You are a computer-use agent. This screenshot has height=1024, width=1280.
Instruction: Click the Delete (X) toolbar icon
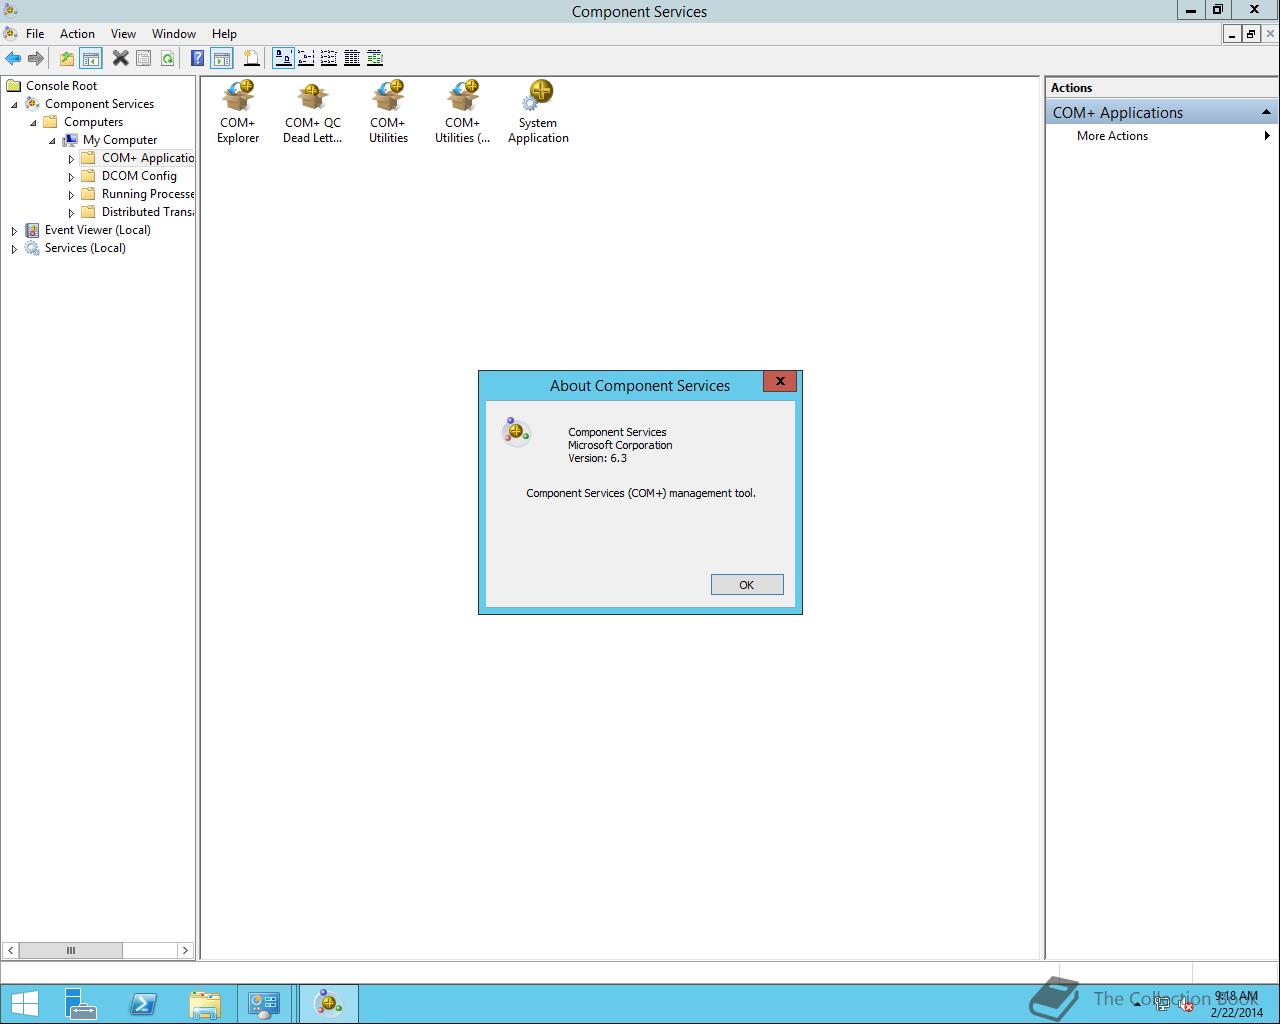tap(120, 58)
